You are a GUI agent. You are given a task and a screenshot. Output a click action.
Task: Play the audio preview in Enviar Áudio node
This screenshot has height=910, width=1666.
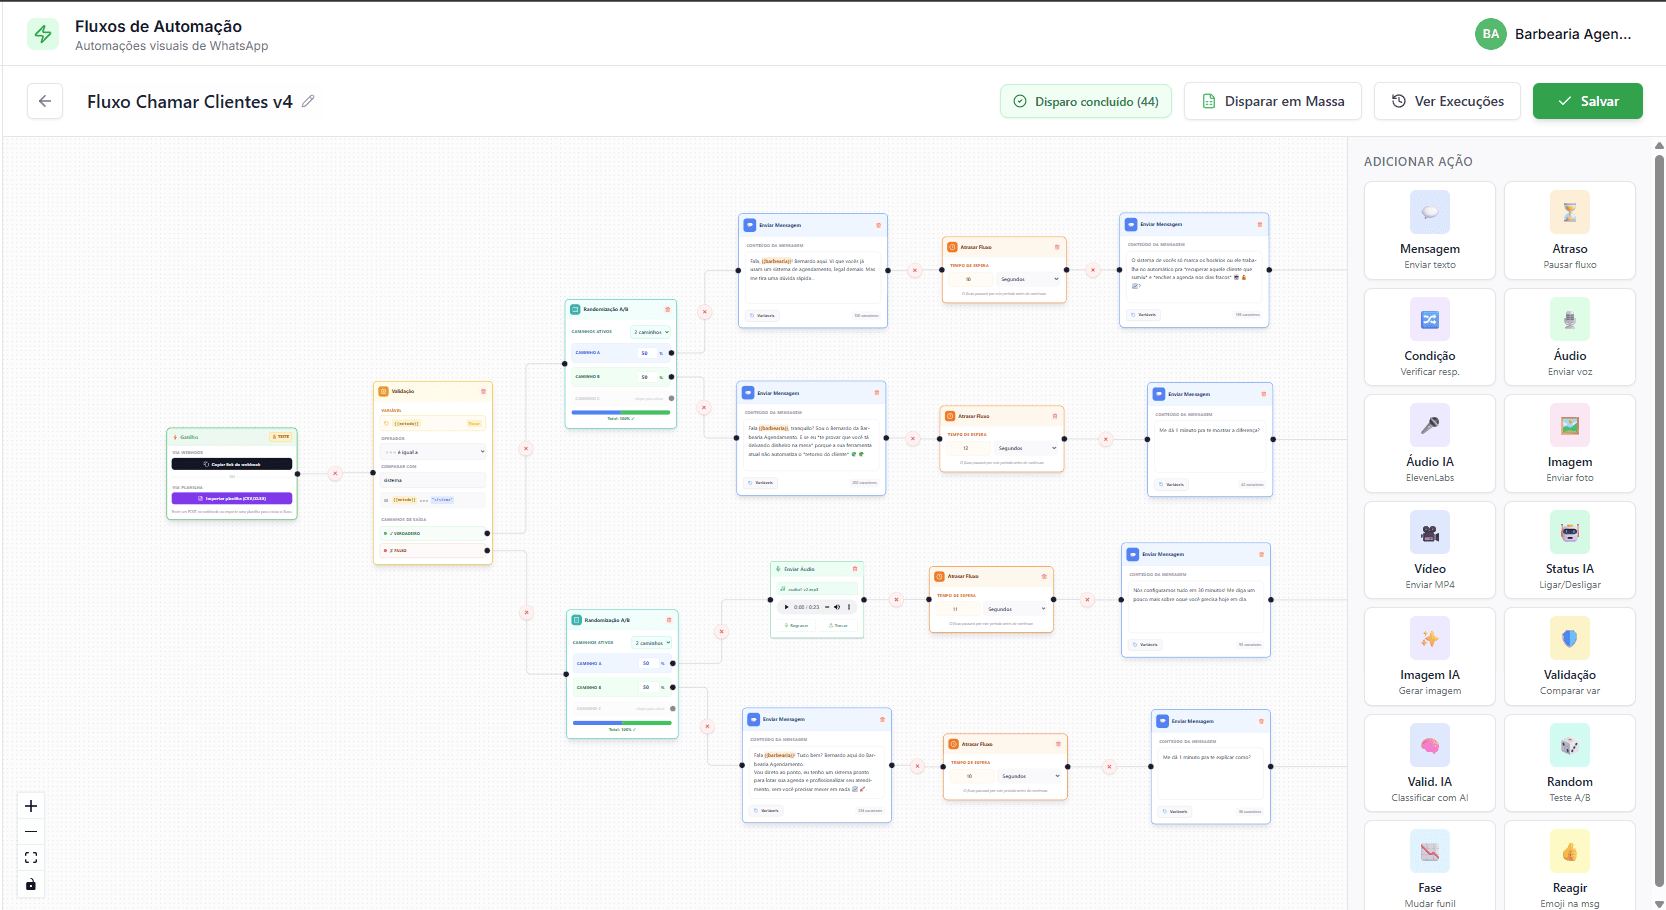click(x=787, y=607)
